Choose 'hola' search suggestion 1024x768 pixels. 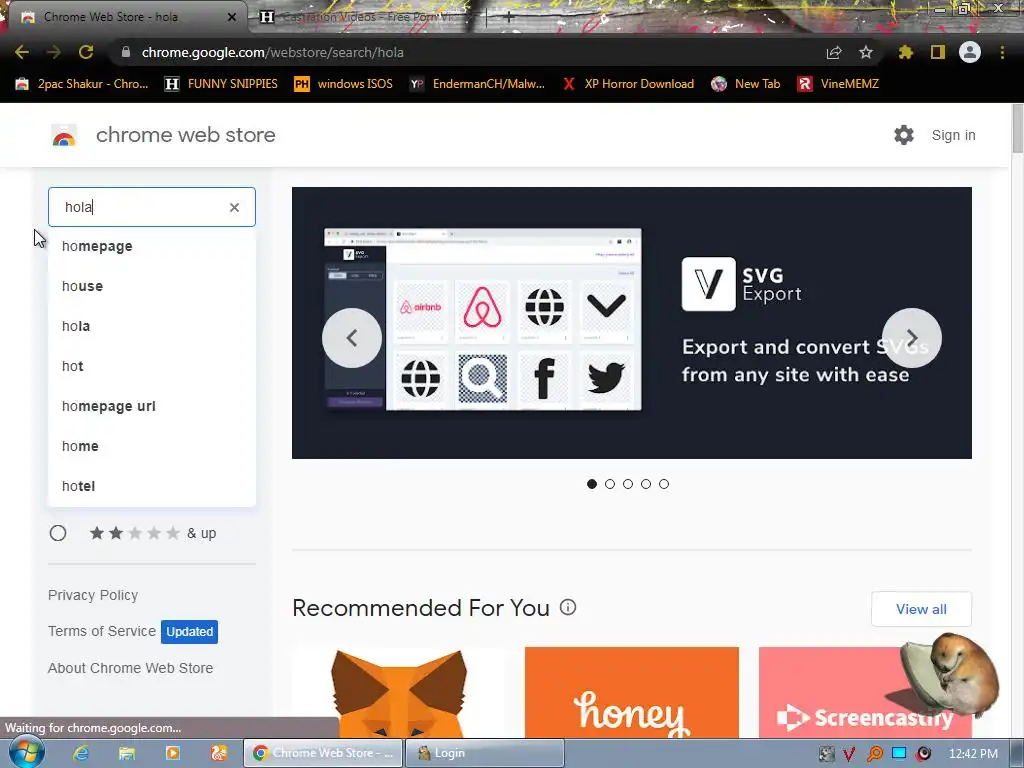click(152, 326)
